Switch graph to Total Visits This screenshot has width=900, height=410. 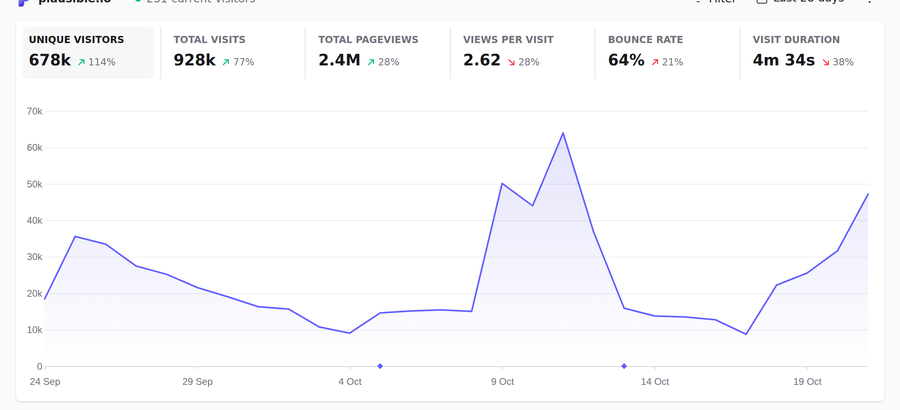point(232,53)
